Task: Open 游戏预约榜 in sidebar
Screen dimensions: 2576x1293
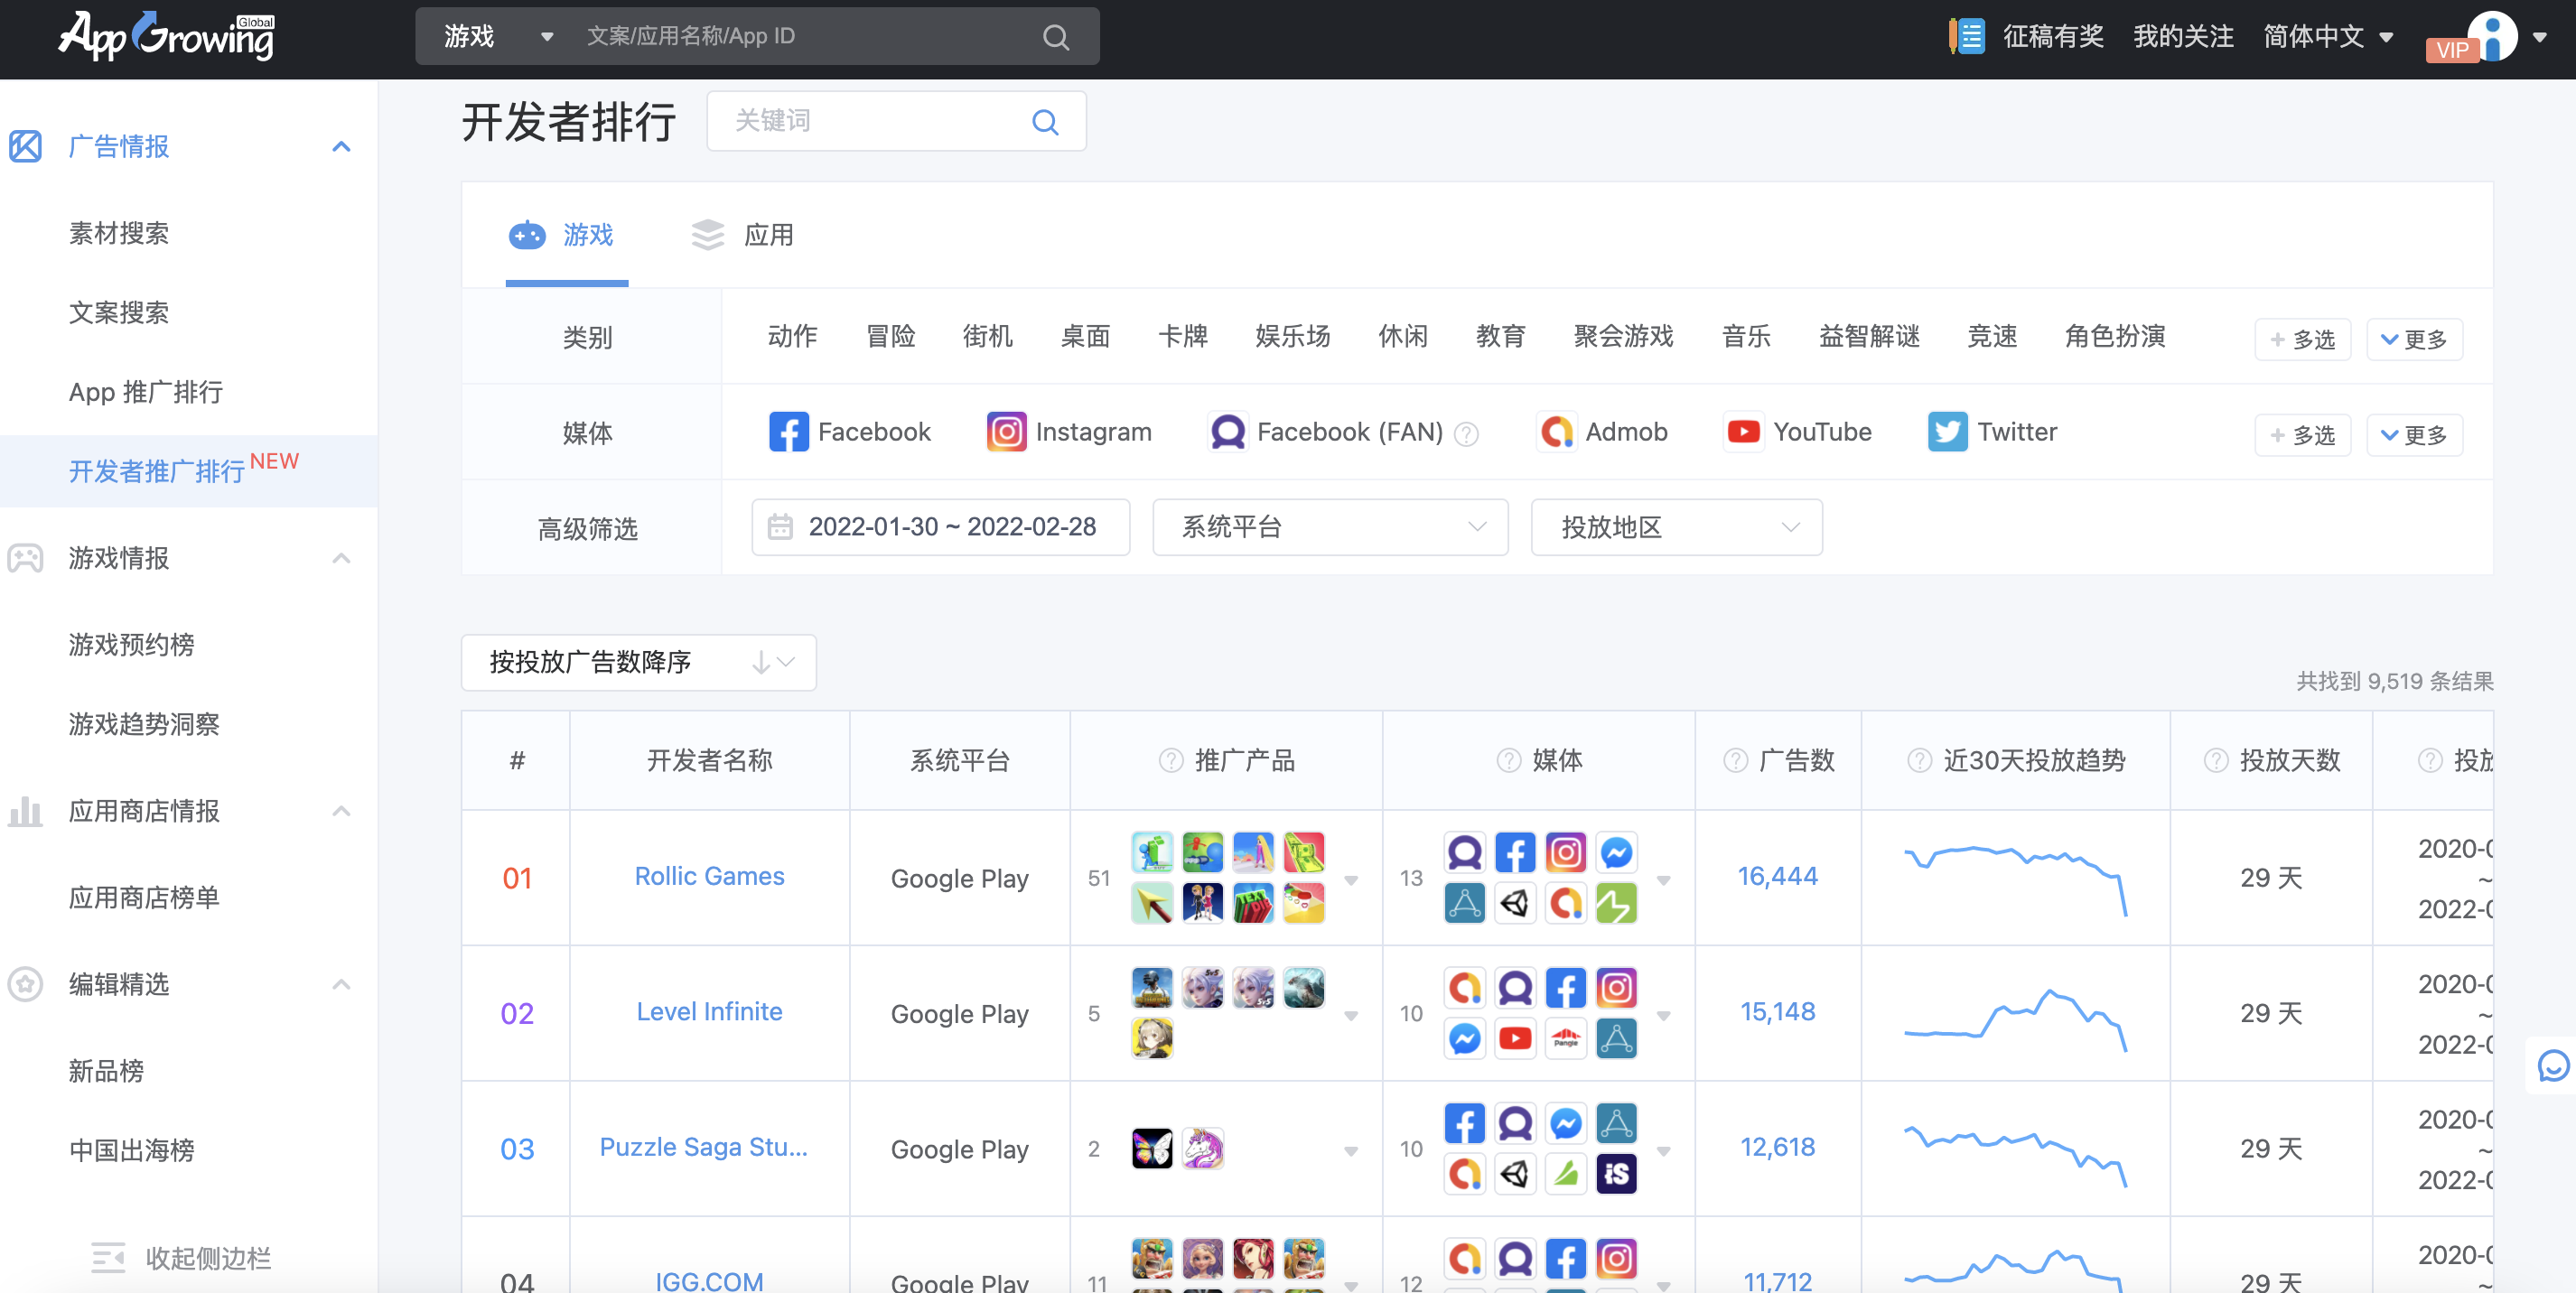Action: [131, 645]
